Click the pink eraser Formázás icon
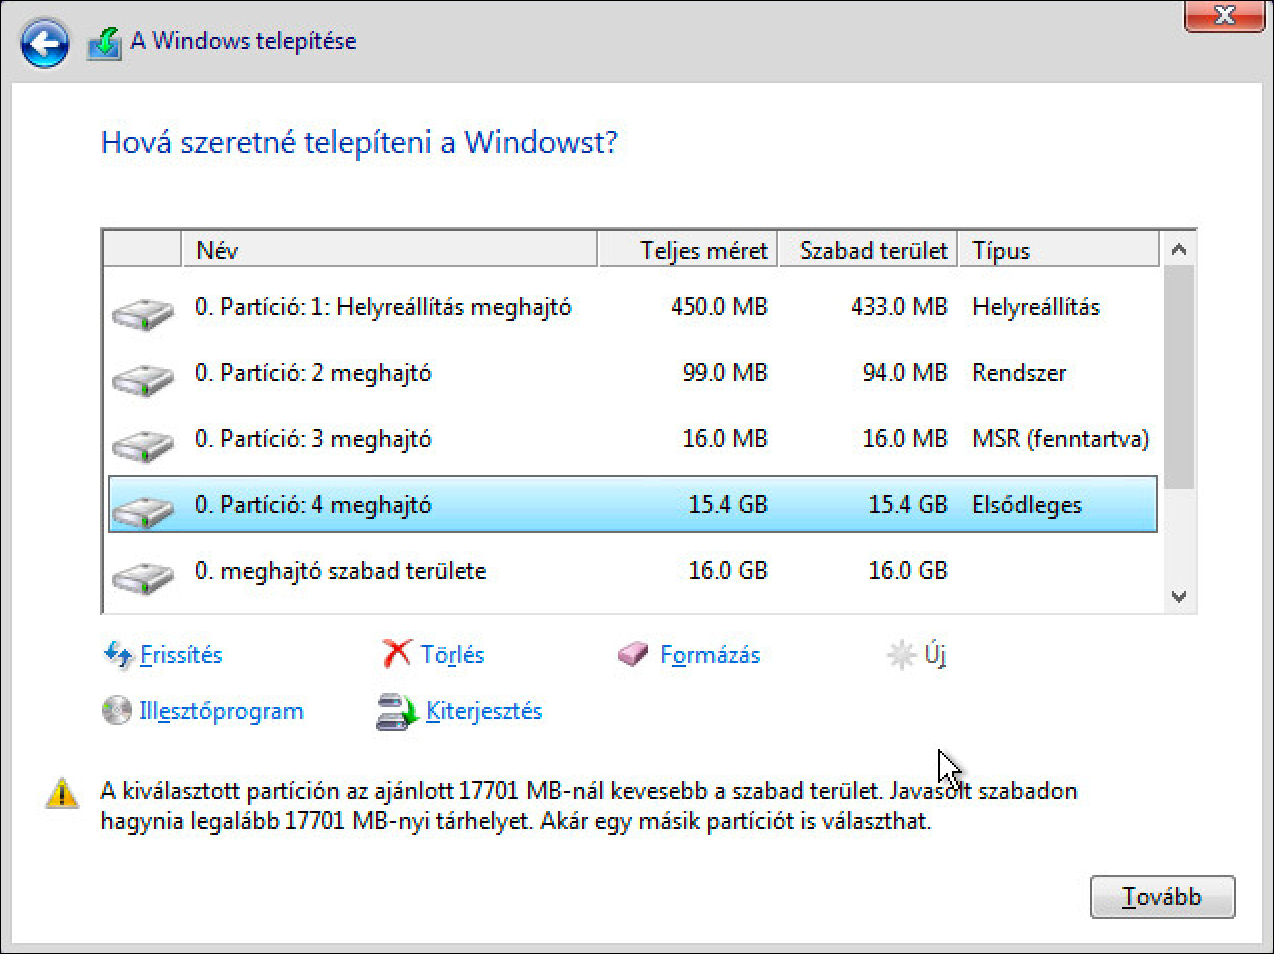 [633, 655]
